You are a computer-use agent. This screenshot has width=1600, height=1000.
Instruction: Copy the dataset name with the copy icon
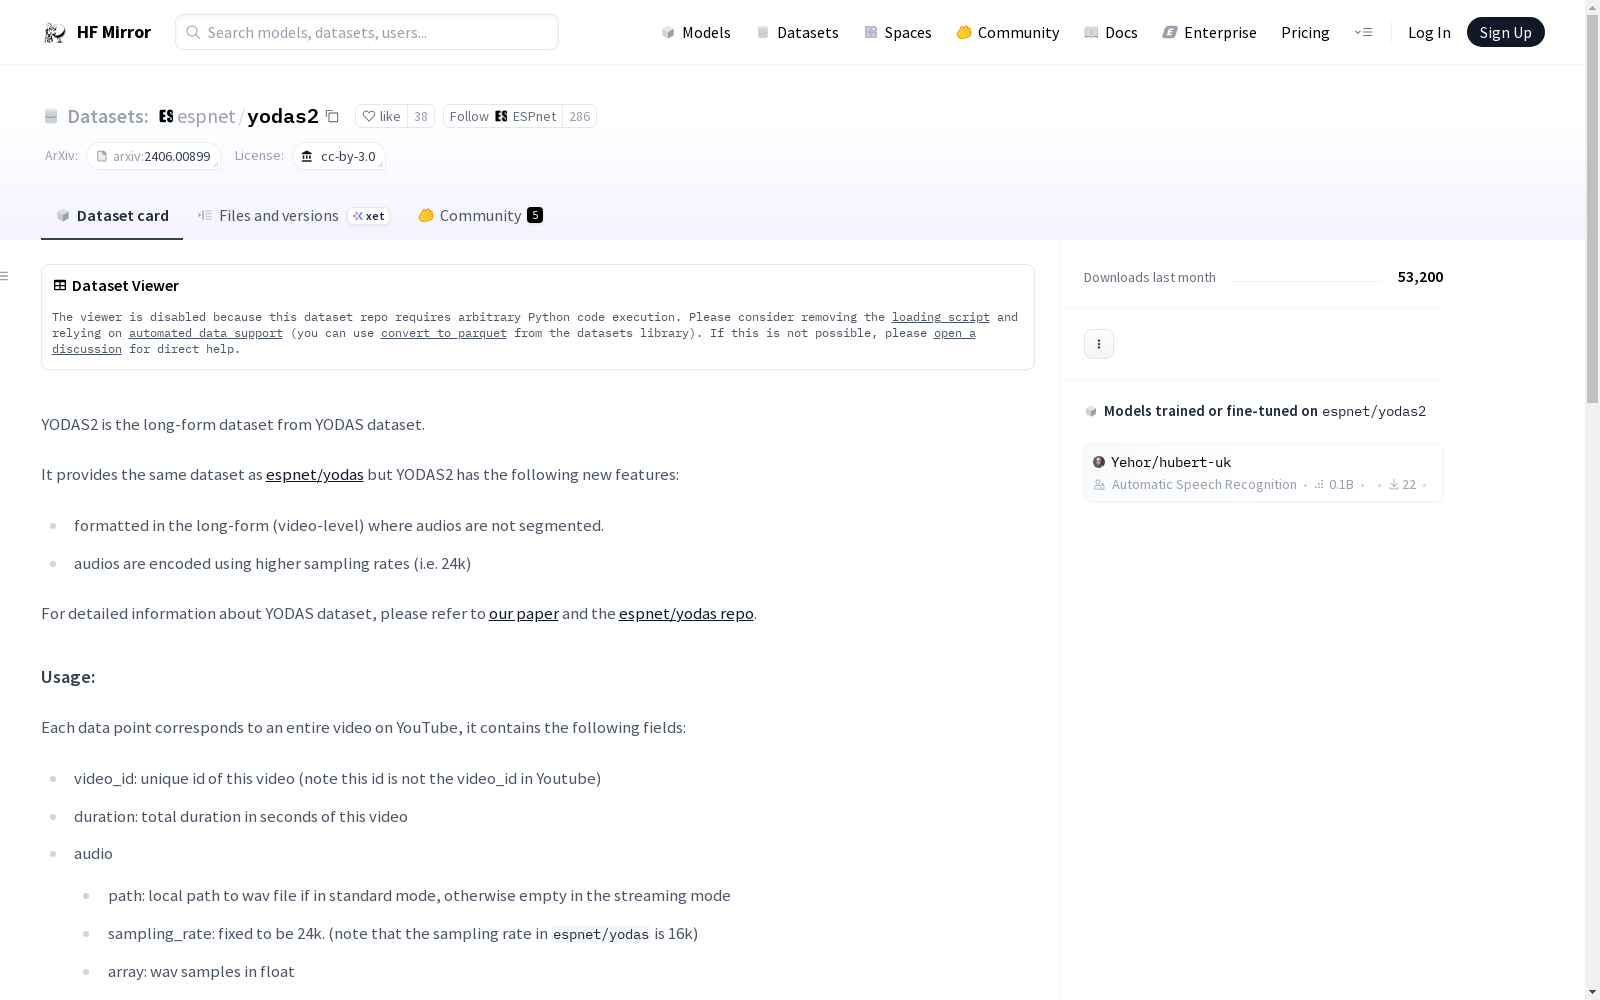point(332,116)
